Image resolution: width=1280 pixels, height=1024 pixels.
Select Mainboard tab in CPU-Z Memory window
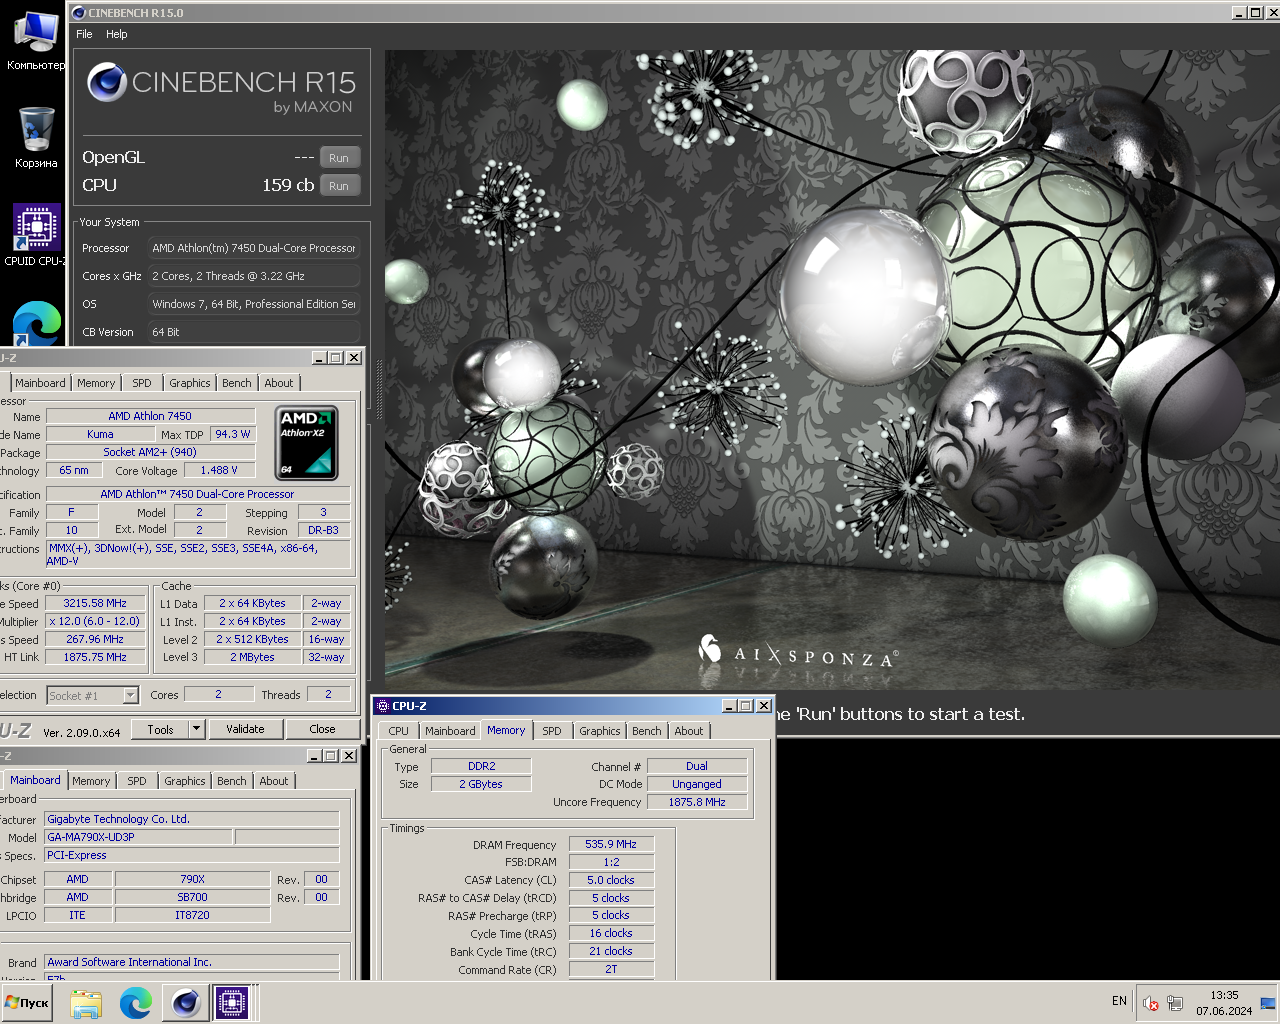[450, 731]
